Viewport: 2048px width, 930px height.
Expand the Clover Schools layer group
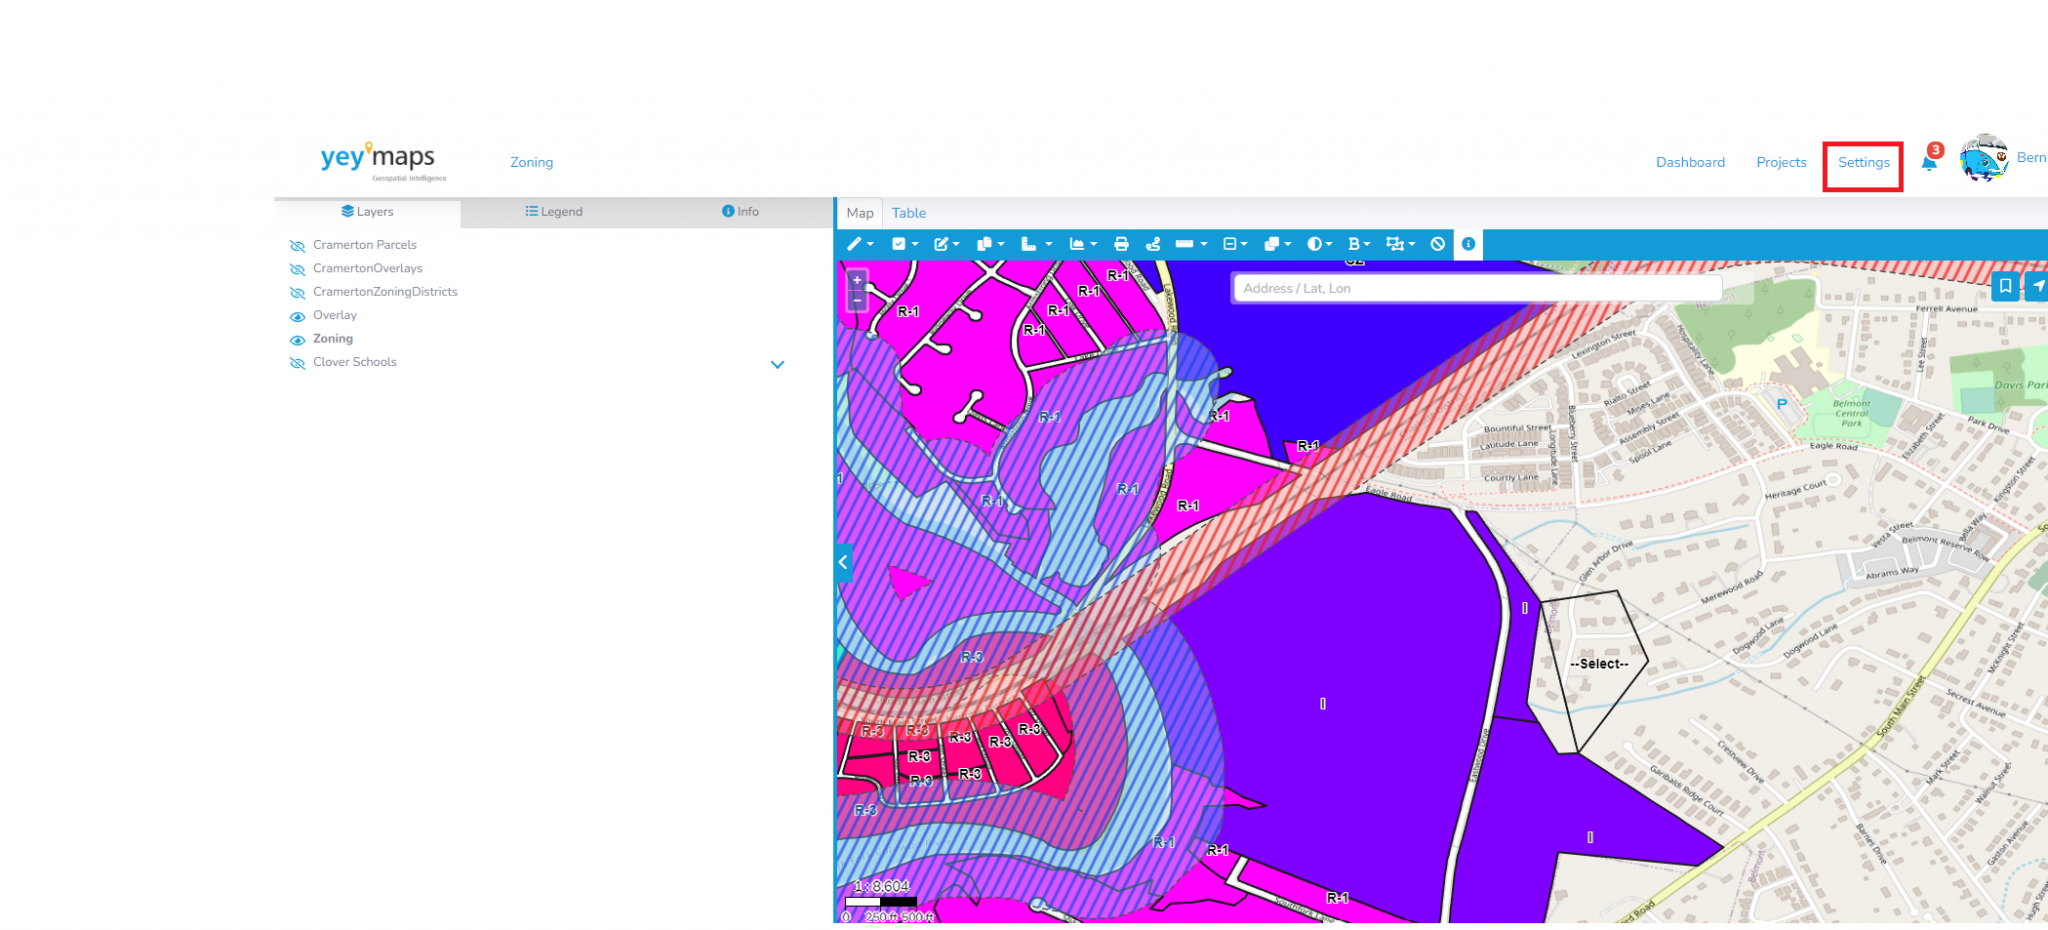tap(777, 364)
